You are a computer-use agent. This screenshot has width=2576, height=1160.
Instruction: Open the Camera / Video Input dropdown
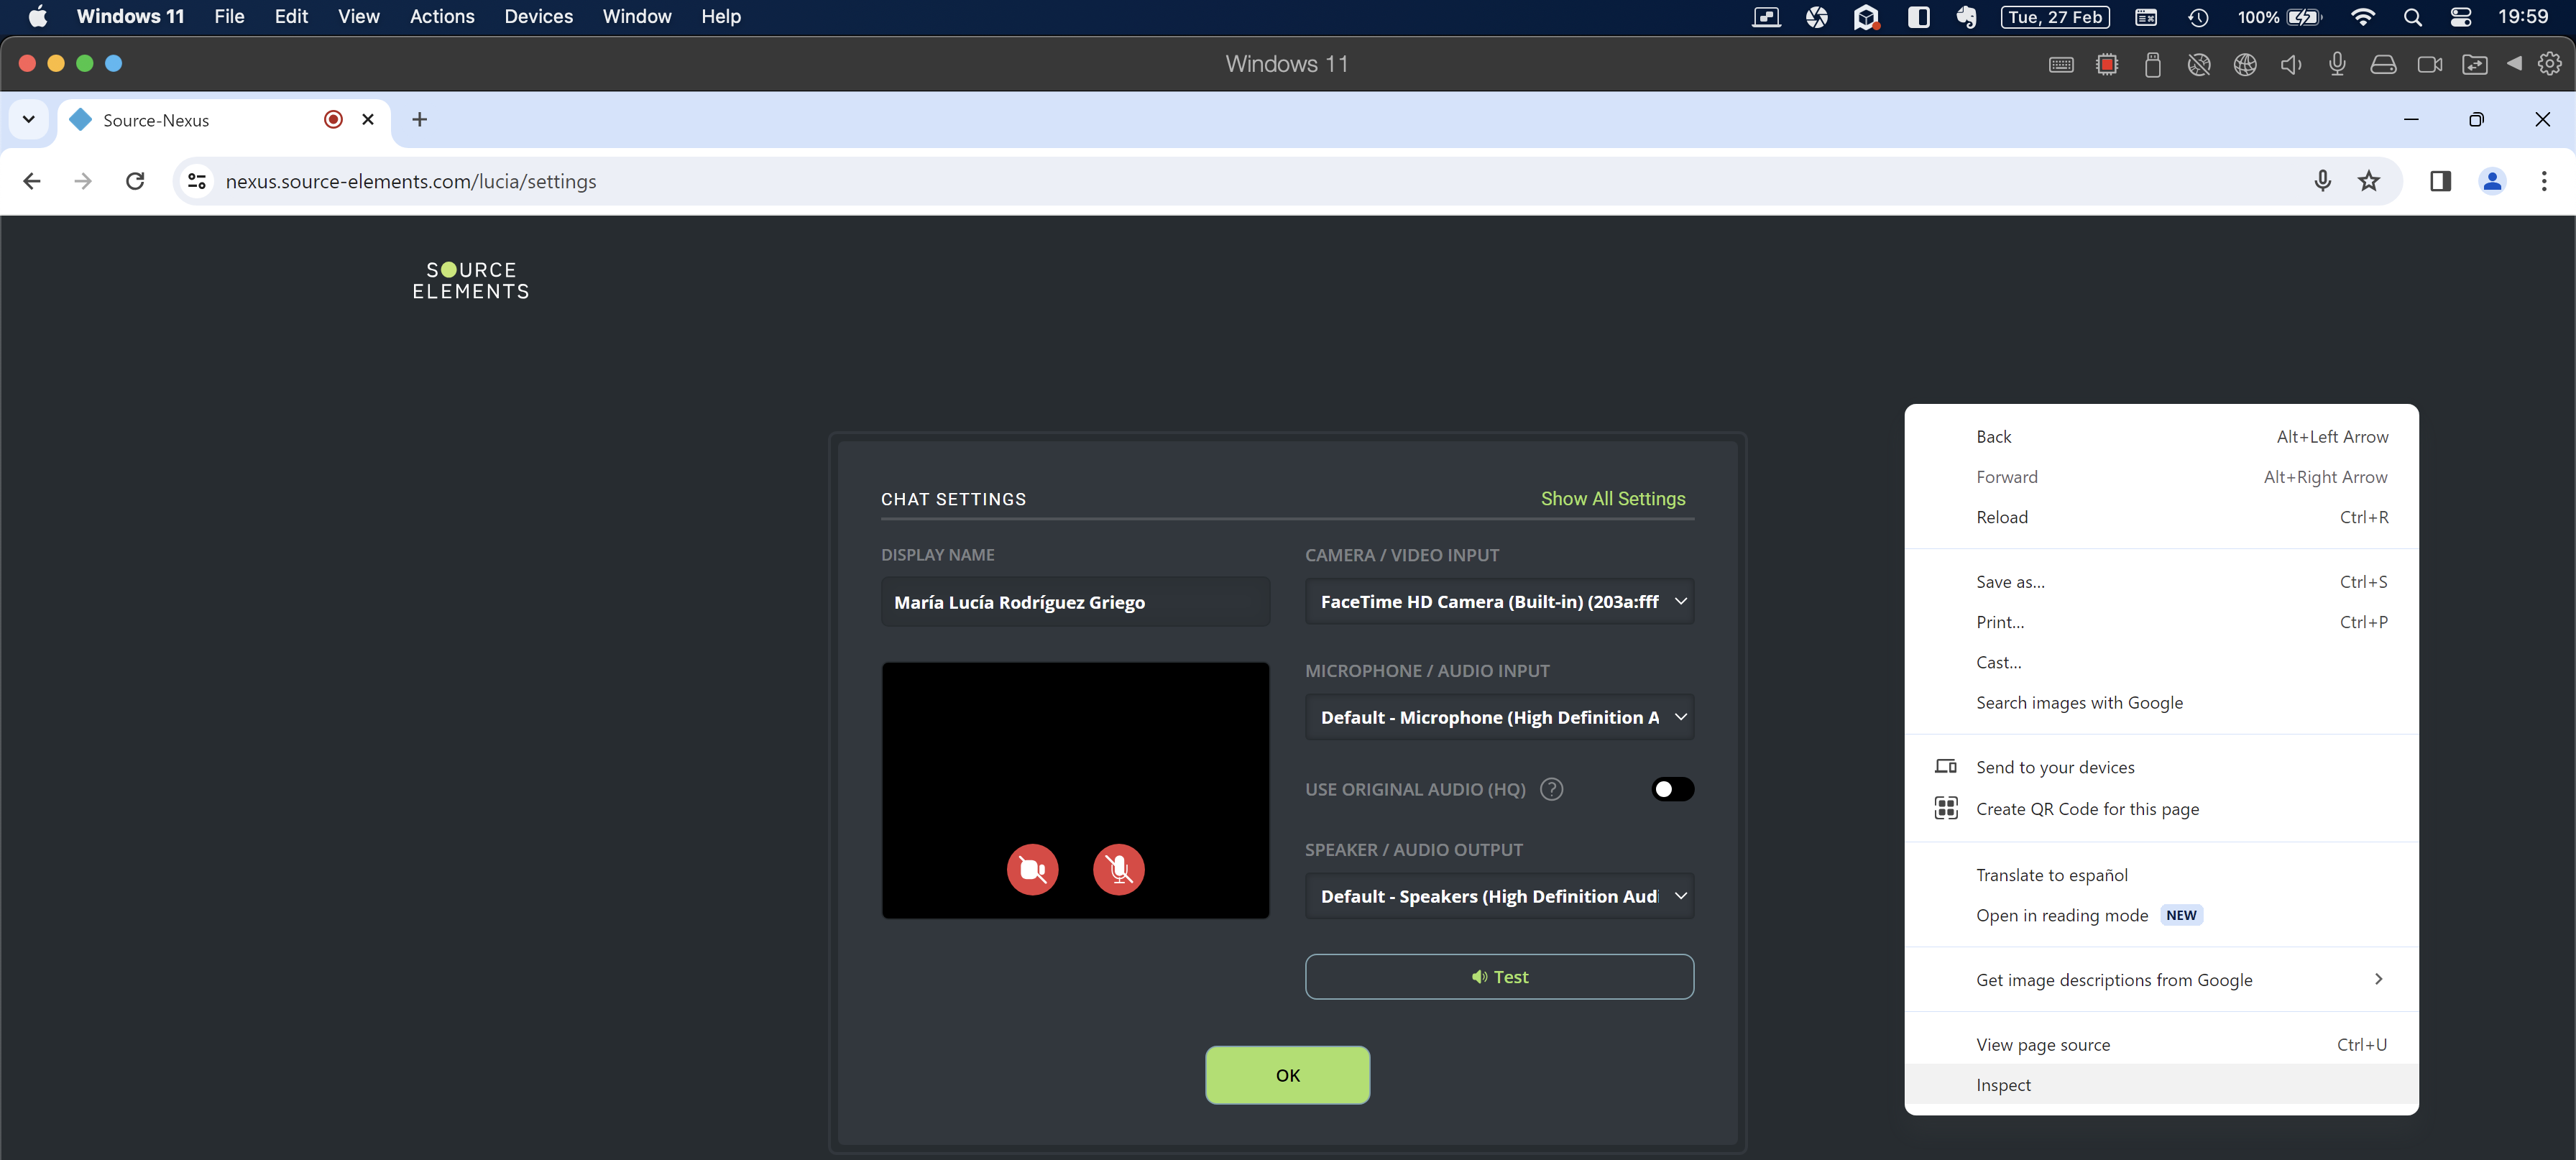[x=1498, y=601]
